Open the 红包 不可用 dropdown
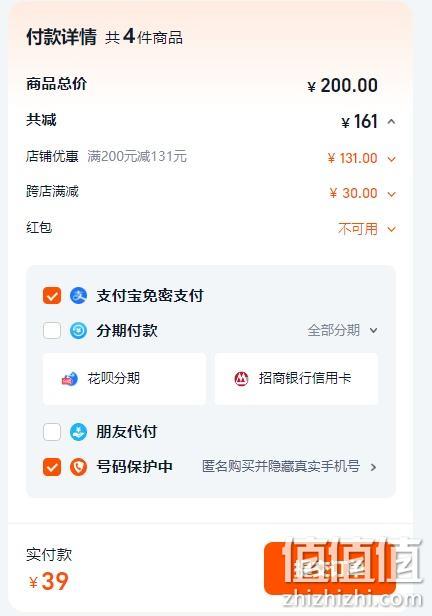Screen dimensions: 432x616 pyautogui.click(x=367, y=229)
